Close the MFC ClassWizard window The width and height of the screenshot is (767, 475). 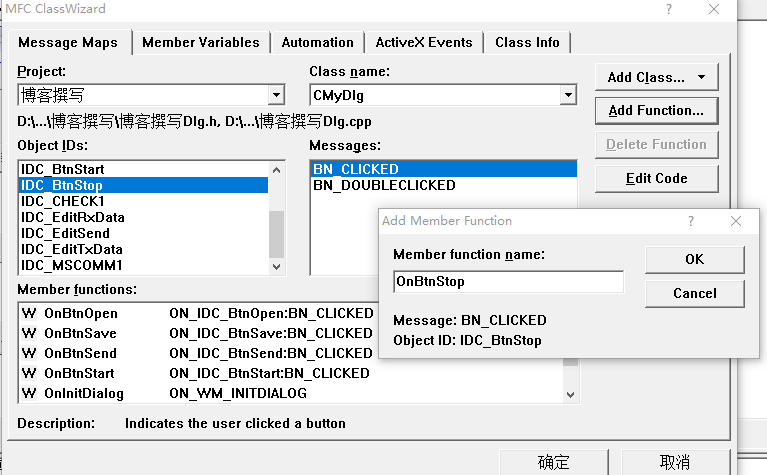click(714, 9)
